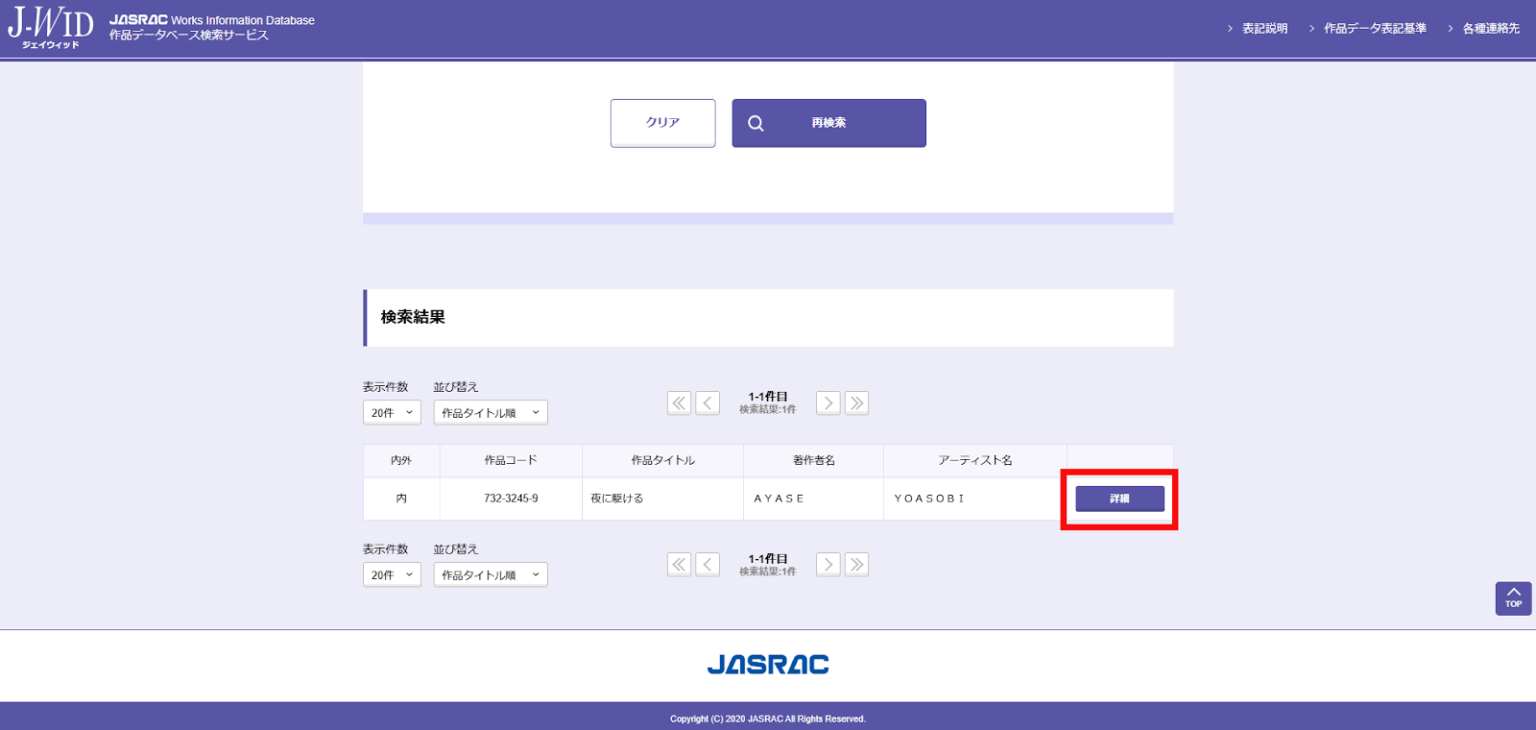Open the 表示件数 20件 dropdown above results
The height and width of the screenshot is (730, 1536).
click(391, 411)
